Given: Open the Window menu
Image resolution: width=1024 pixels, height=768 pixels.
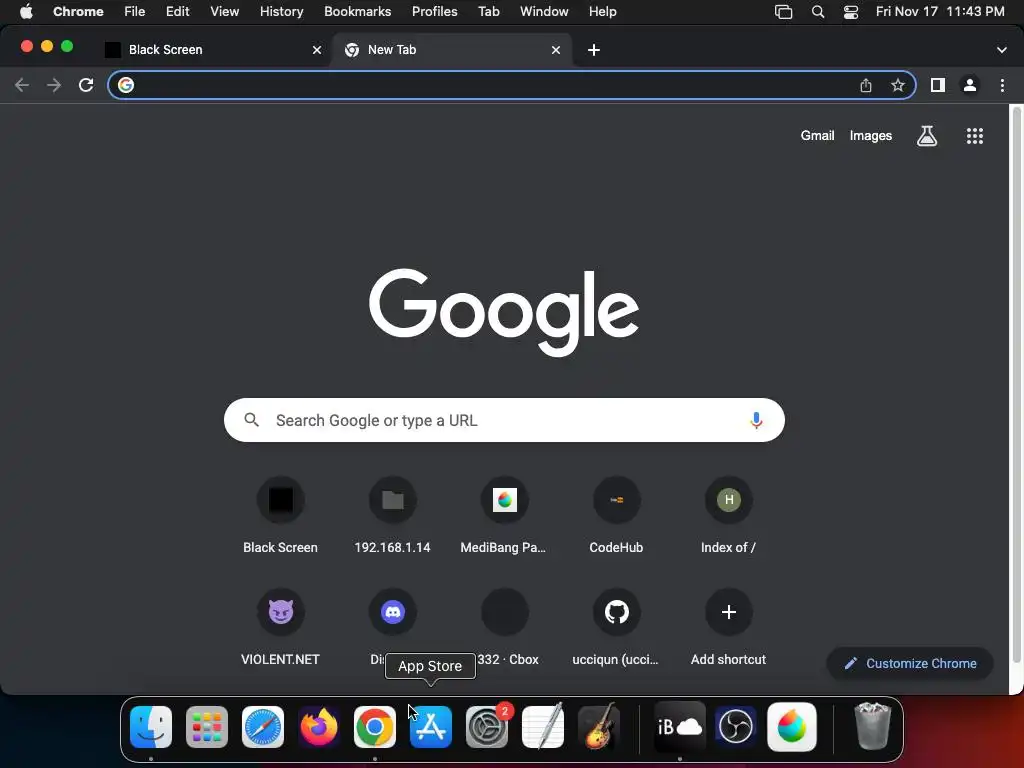Looking at the screenshot, I should point(544,11).
